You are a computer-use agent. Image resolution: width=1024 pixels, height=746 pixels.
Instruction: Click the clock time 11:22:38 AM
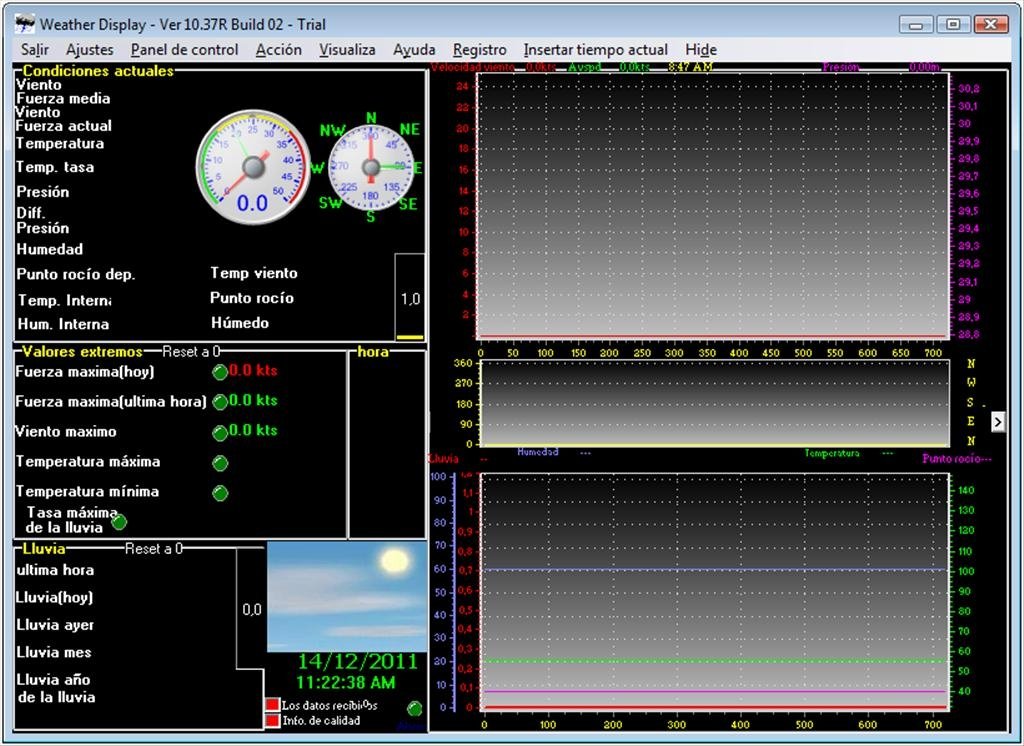pyautogui.click(x=345, y=683)
